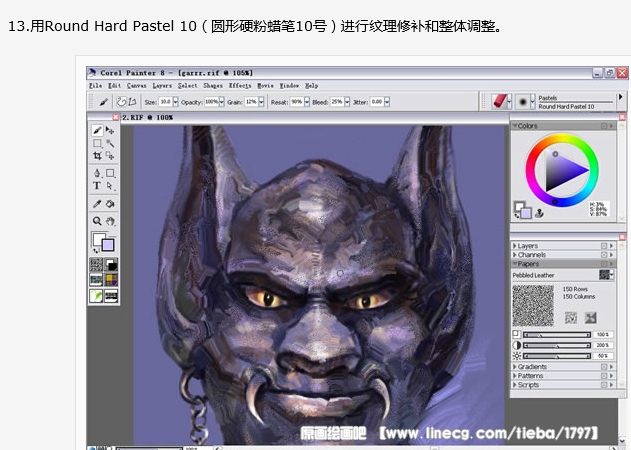Open the gradient selector in toolbox
631x450 pixels.
[111, 264]
